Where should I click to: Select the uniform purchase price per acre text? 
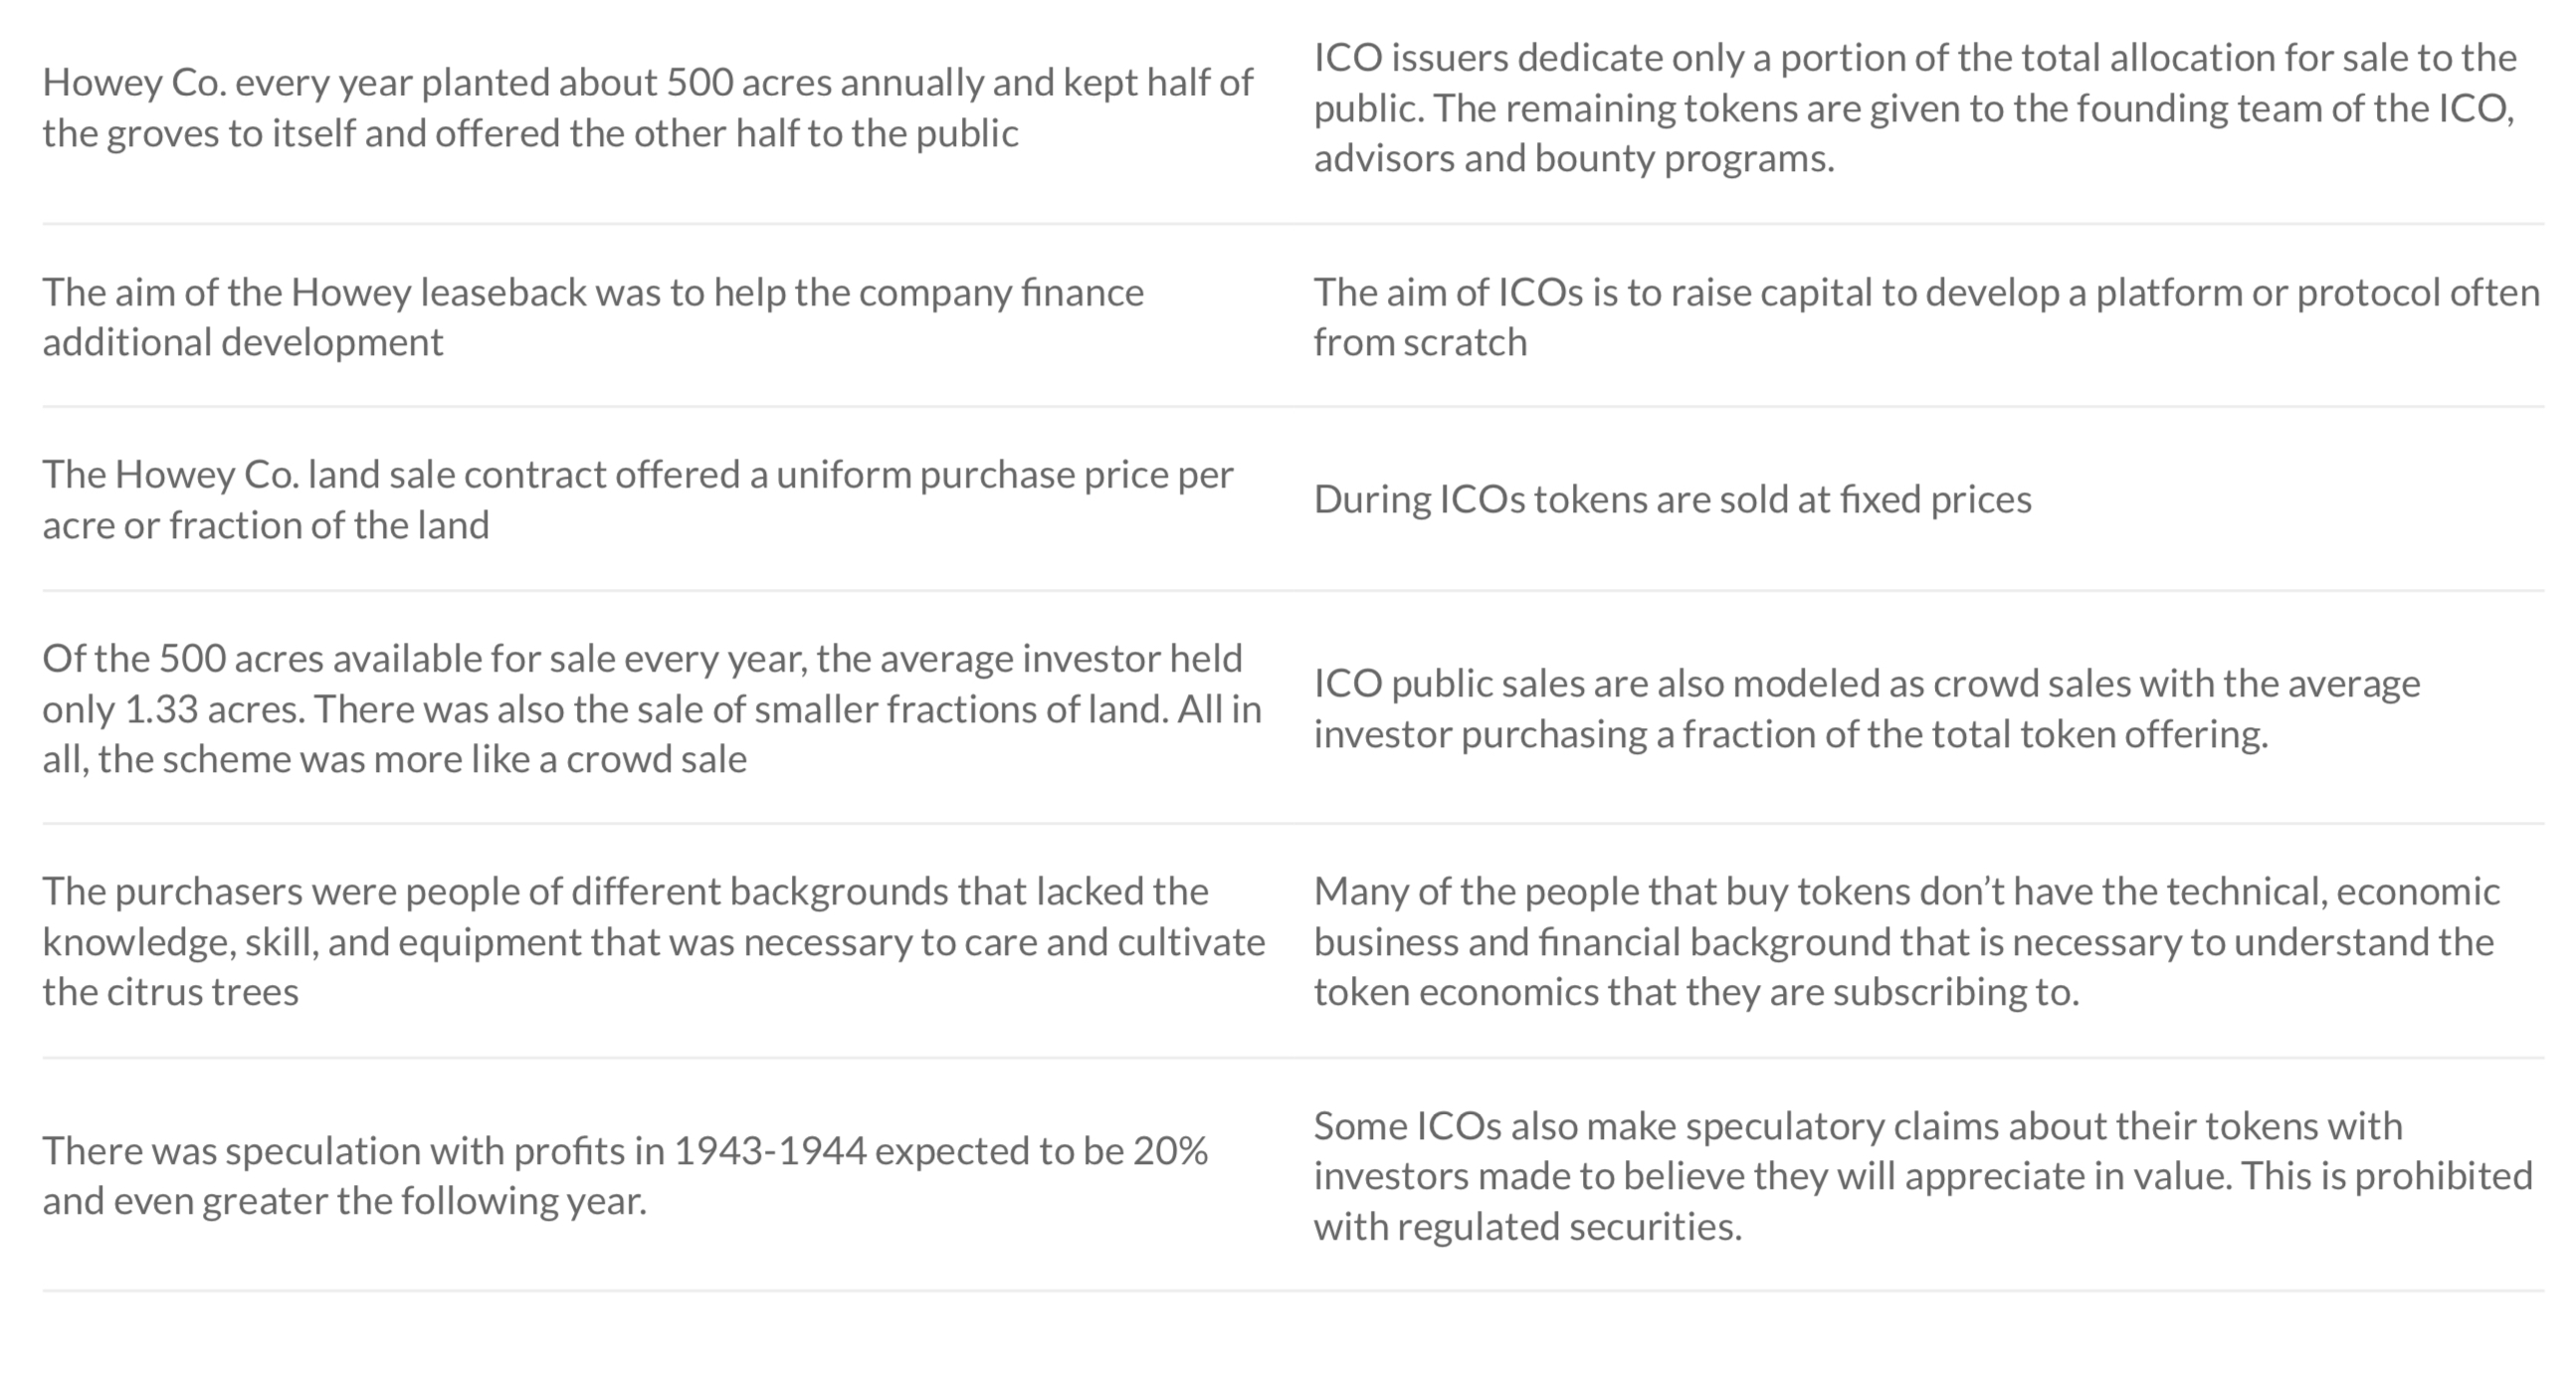point(638,499)
